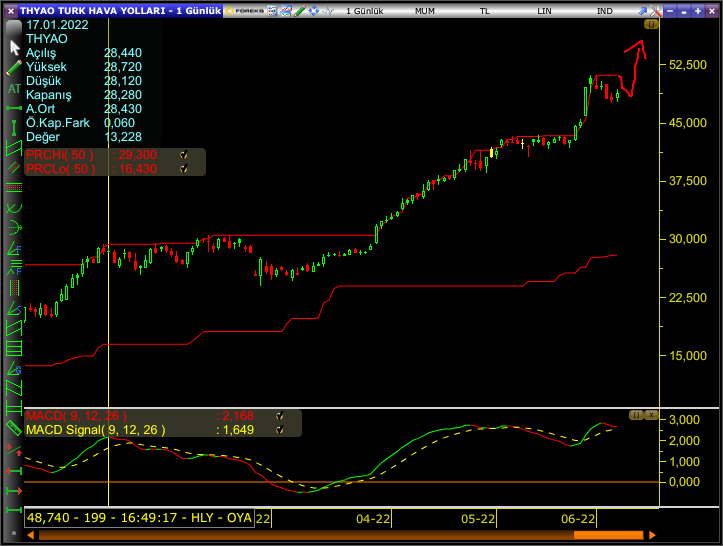
Task: Select the Gann angle tool with G
Action: [14, 368]
